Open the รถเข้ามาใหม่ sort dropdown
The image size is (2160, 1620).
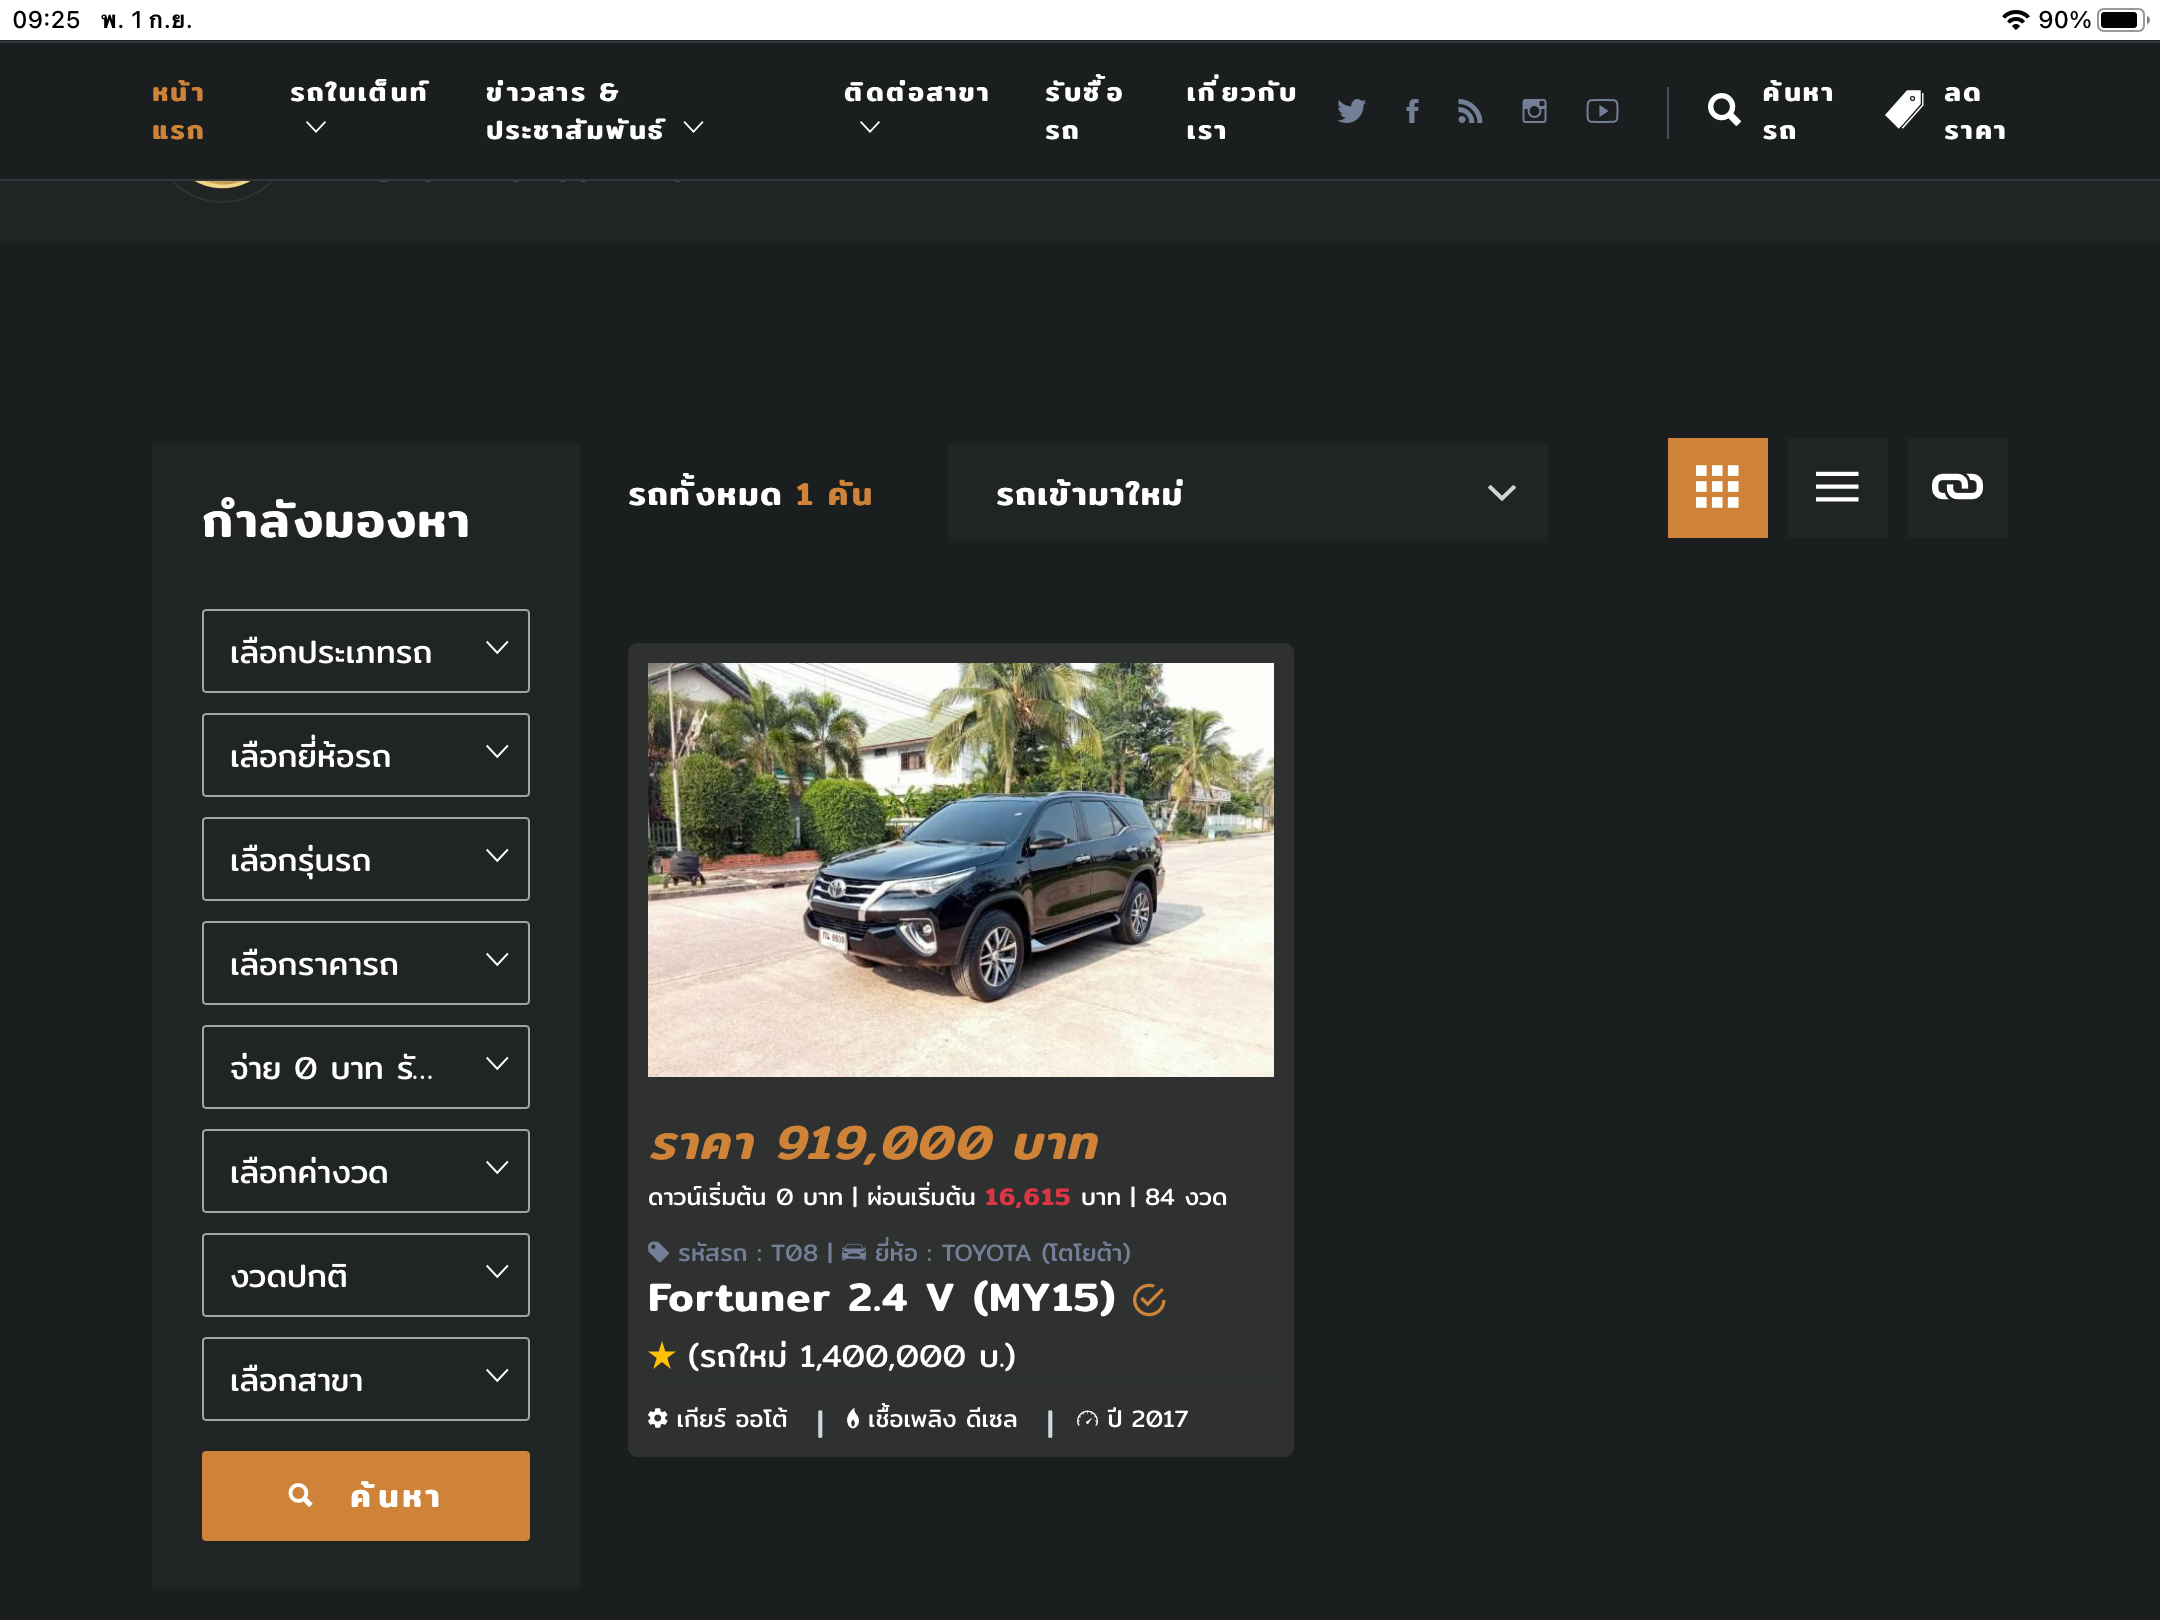[x=1247, y=493]
